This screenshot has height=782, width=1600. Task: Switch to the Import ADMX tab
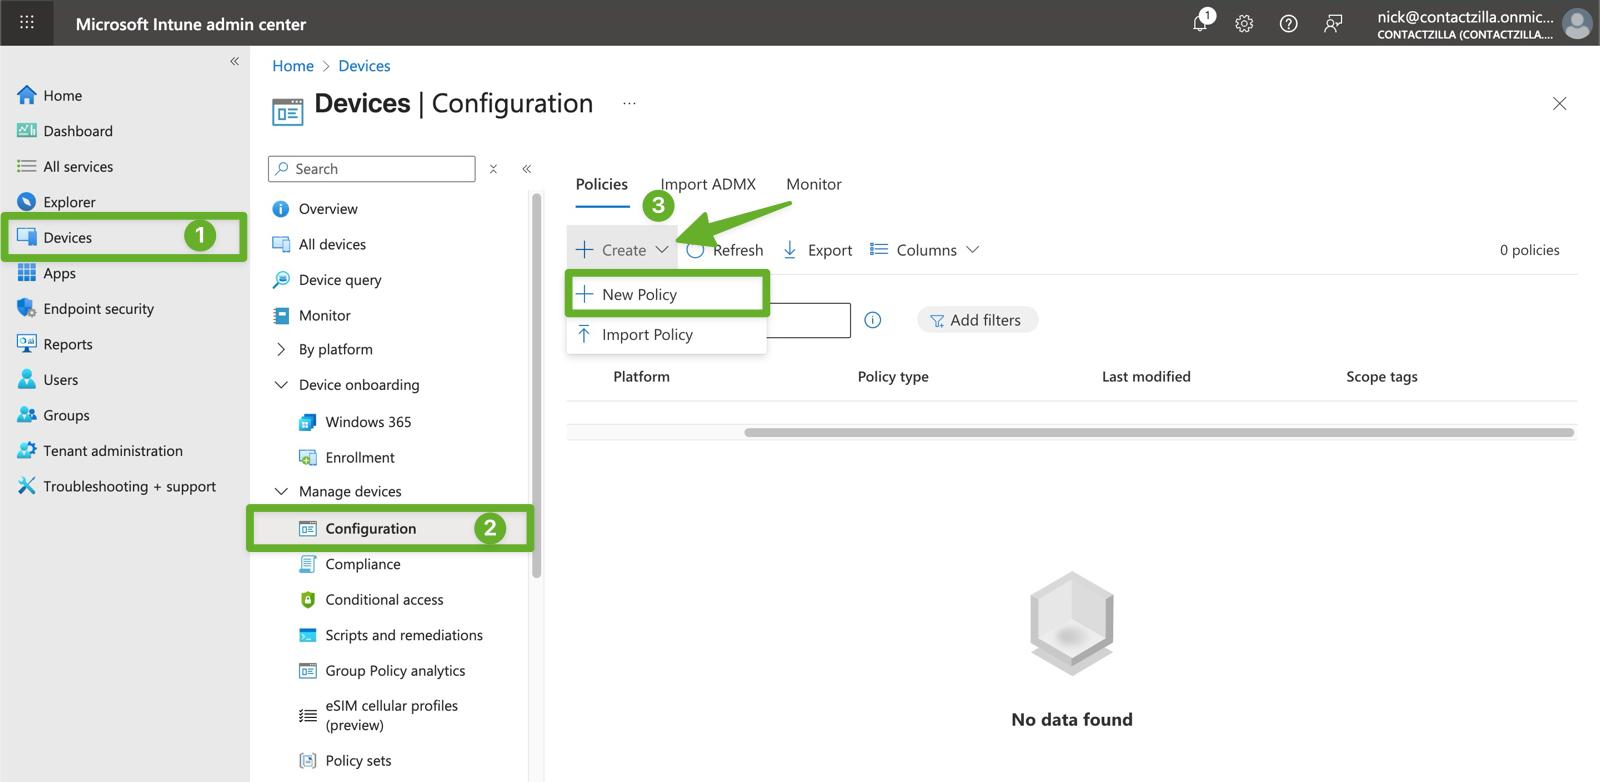point(708,184)
